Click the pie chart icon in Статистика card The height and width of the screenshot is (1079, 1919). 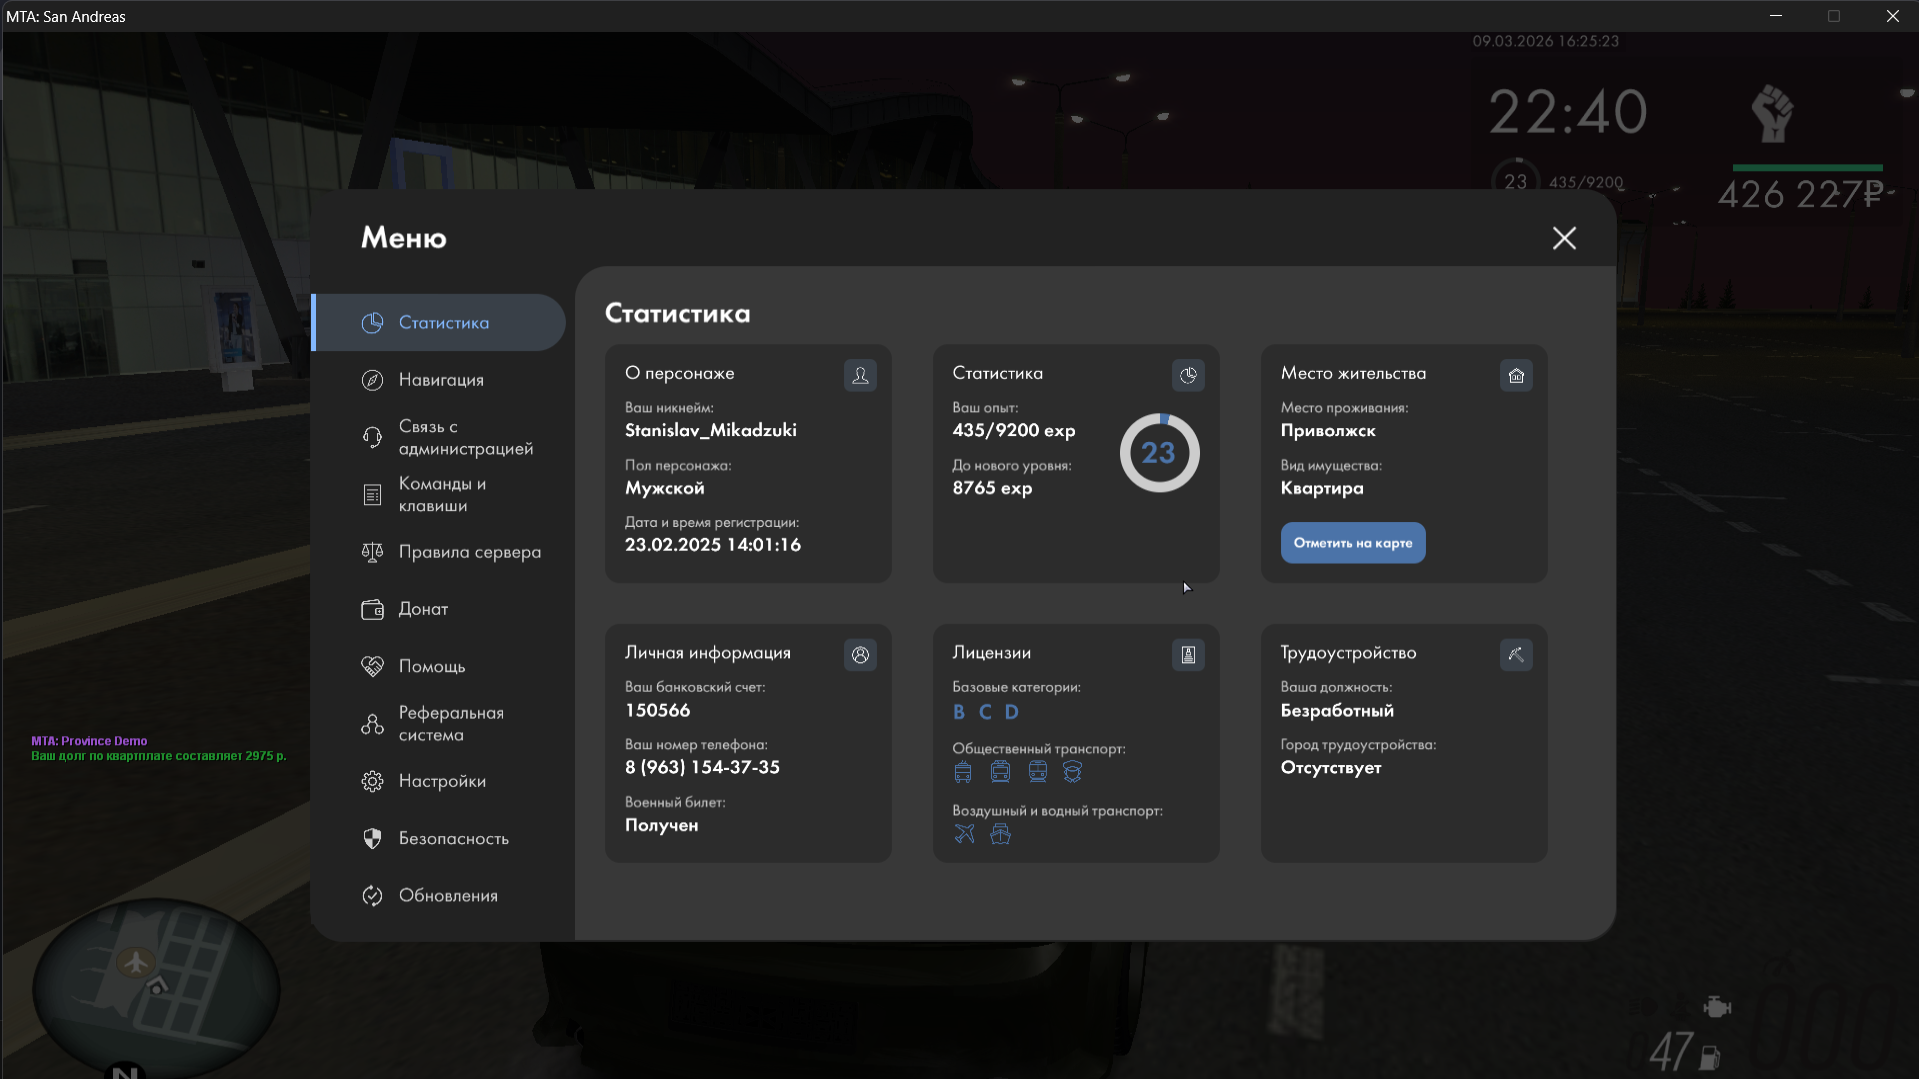[x=1188, y=376]
